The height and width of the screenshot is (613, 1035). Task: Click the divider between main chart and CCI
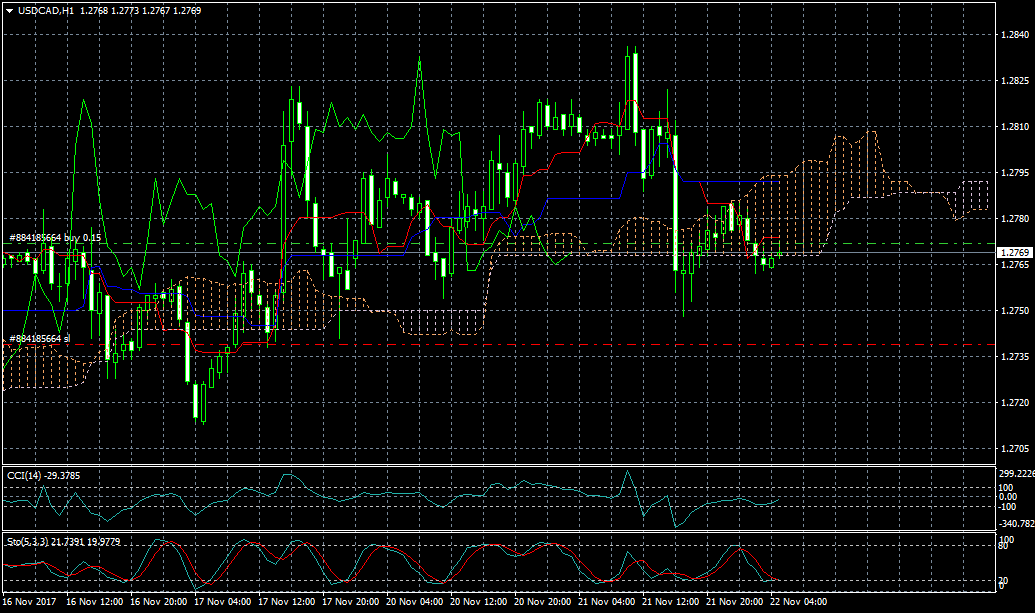pos(500,465)
